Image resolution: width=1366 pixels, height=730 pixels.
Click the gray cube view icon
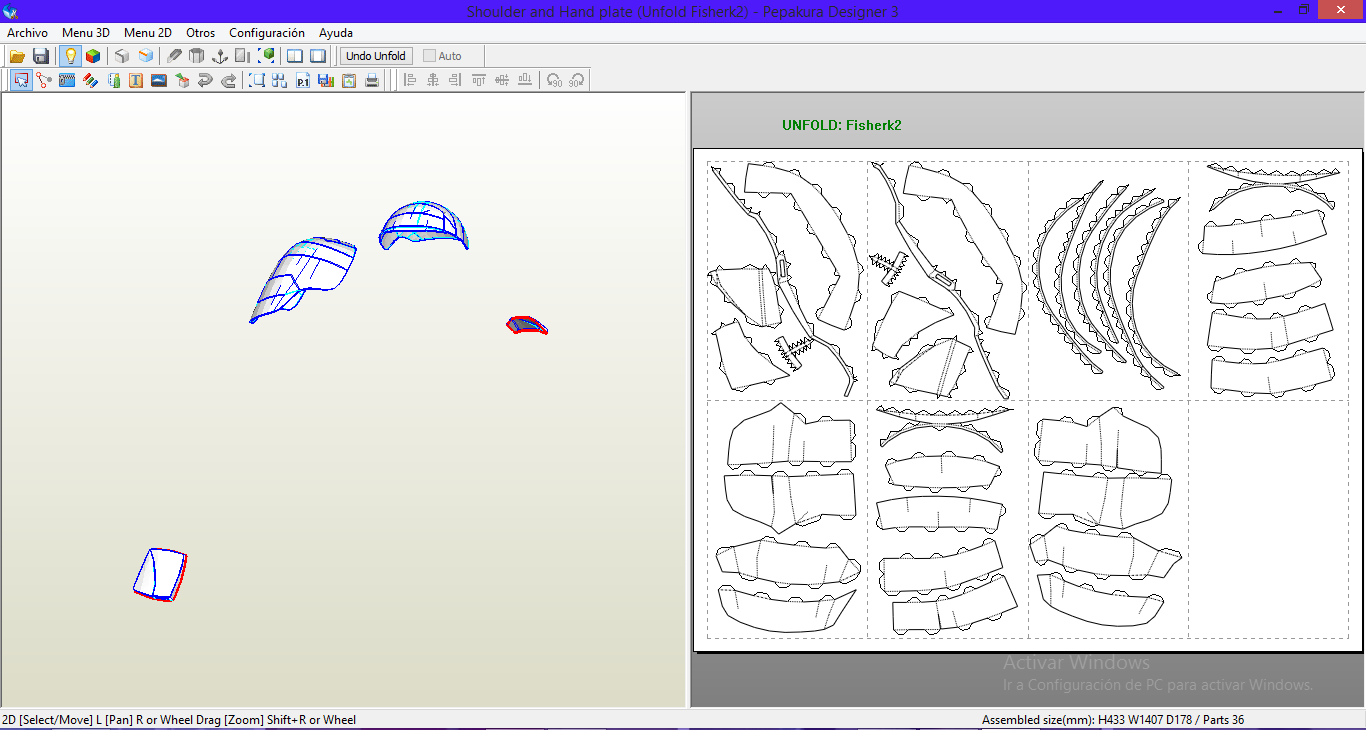tap(122, 56)
